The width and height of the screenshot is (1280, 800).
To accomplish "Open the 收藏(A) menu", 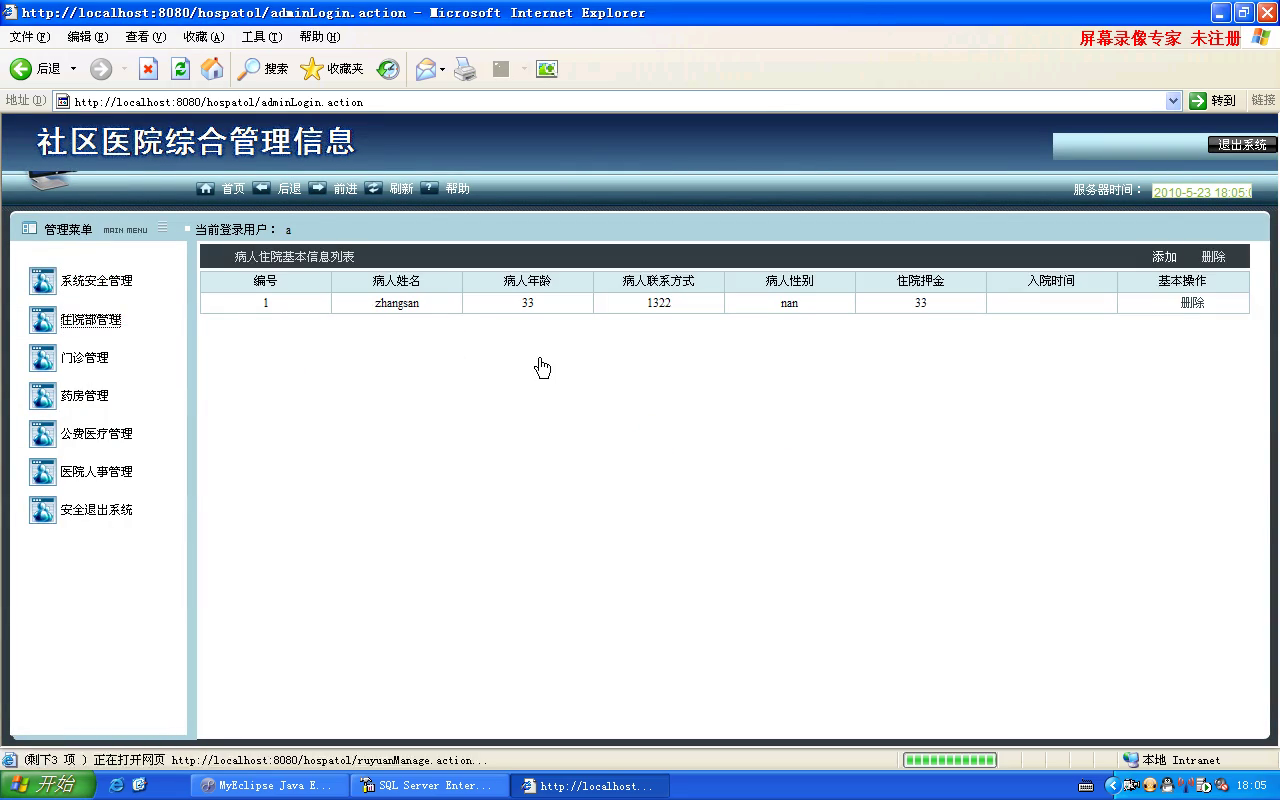I will [x=204, y=37].
